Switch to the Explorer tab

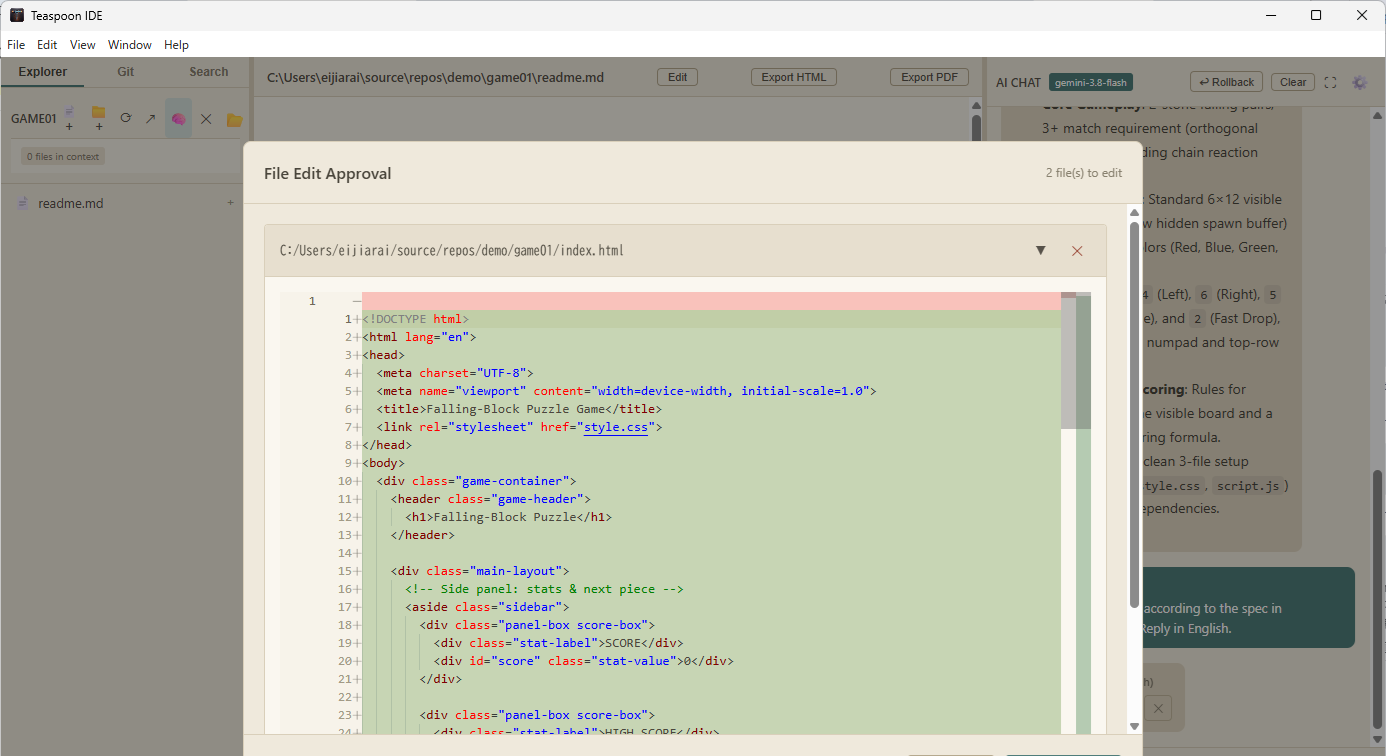tap(43, 72)
